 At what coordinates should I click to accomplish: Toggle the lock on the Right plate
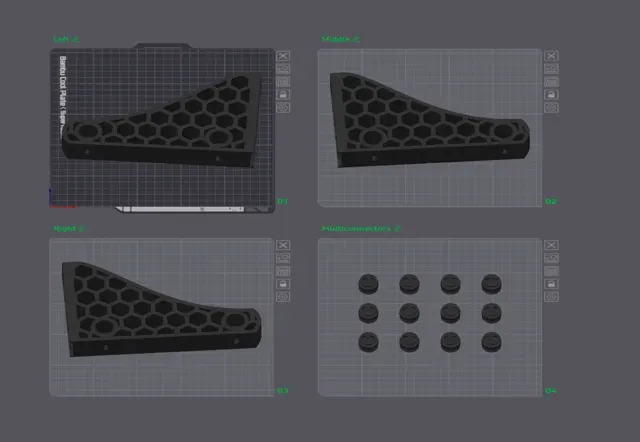click(x=283, y=284)
